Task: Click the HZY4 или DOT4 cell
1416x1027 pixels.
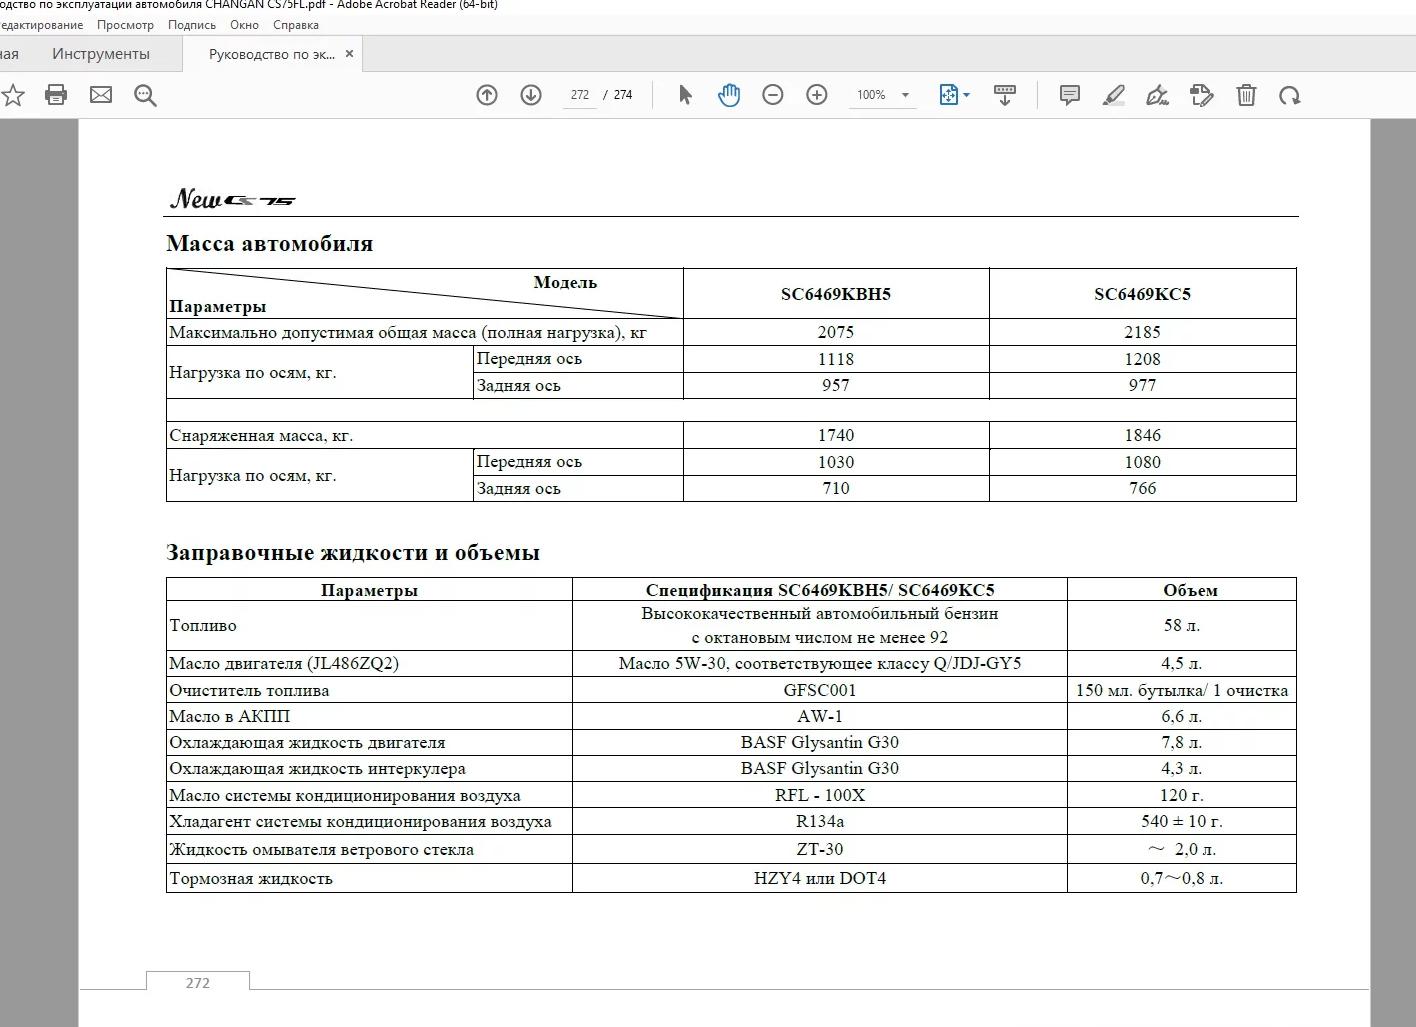Action: pyautogui.click(x=820, y=878)
